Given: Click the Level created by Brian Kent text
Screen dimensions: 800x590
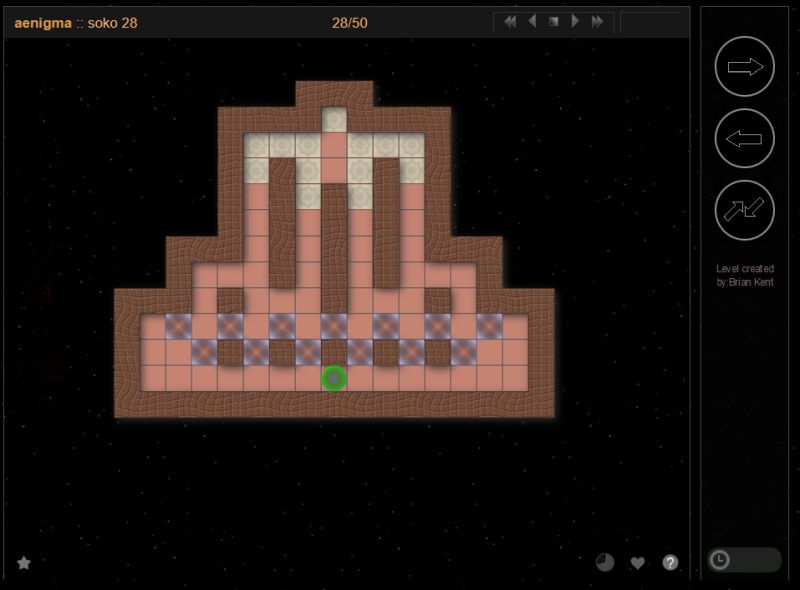Looking at the screenshot, I should (745, 275).
